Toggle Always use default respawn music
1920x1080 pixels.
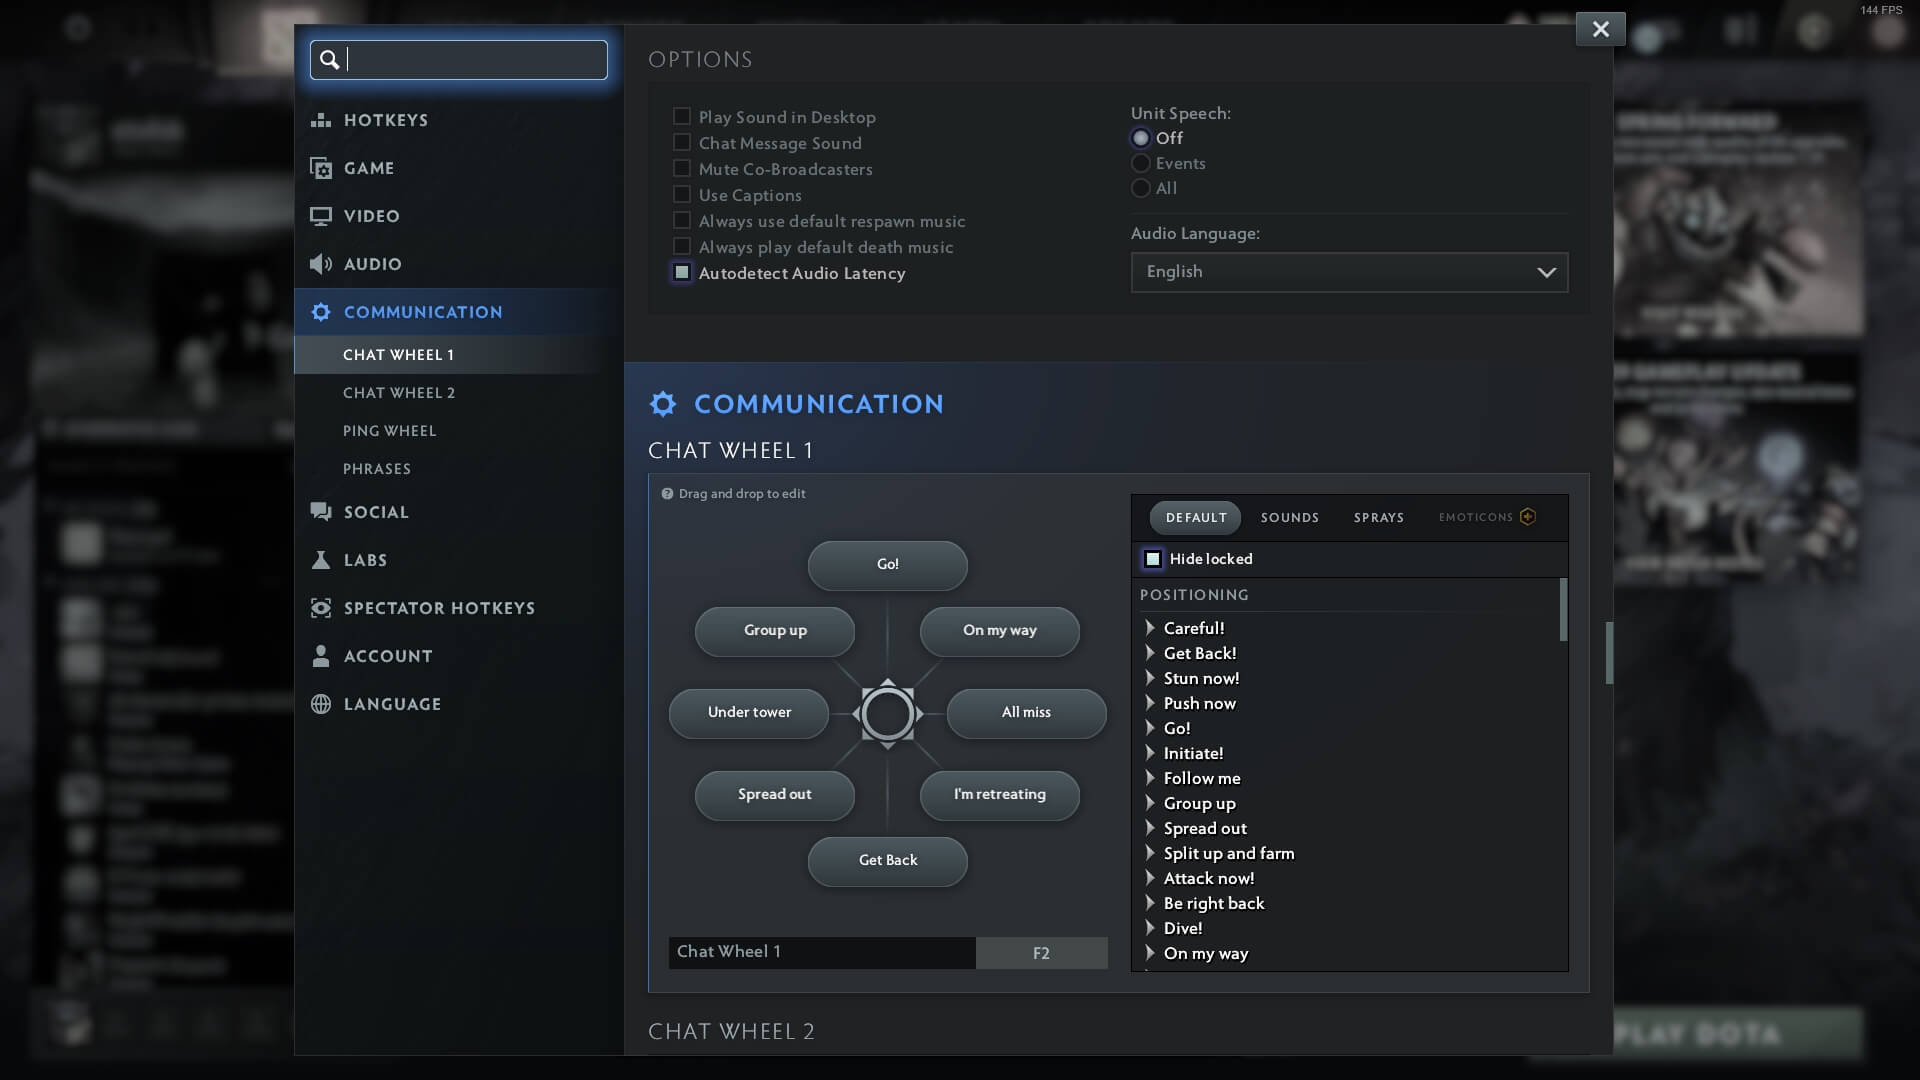tap(682, 221)
